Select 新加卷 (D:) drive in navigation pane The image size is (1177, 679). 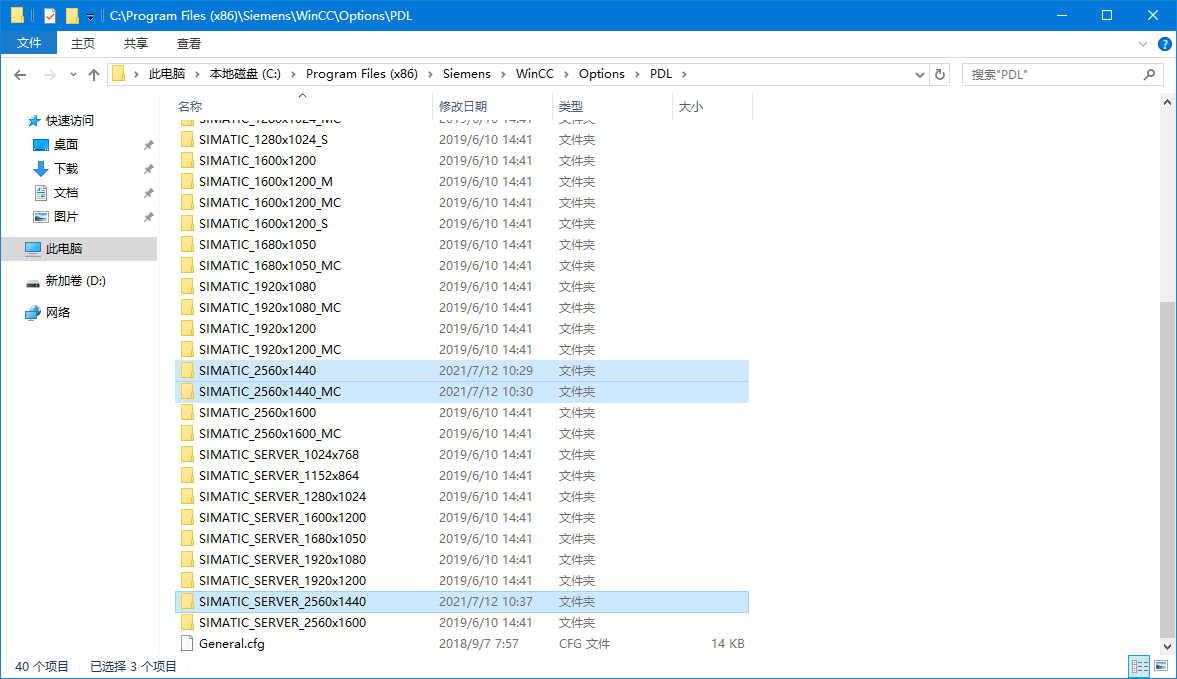coord(75,281)
